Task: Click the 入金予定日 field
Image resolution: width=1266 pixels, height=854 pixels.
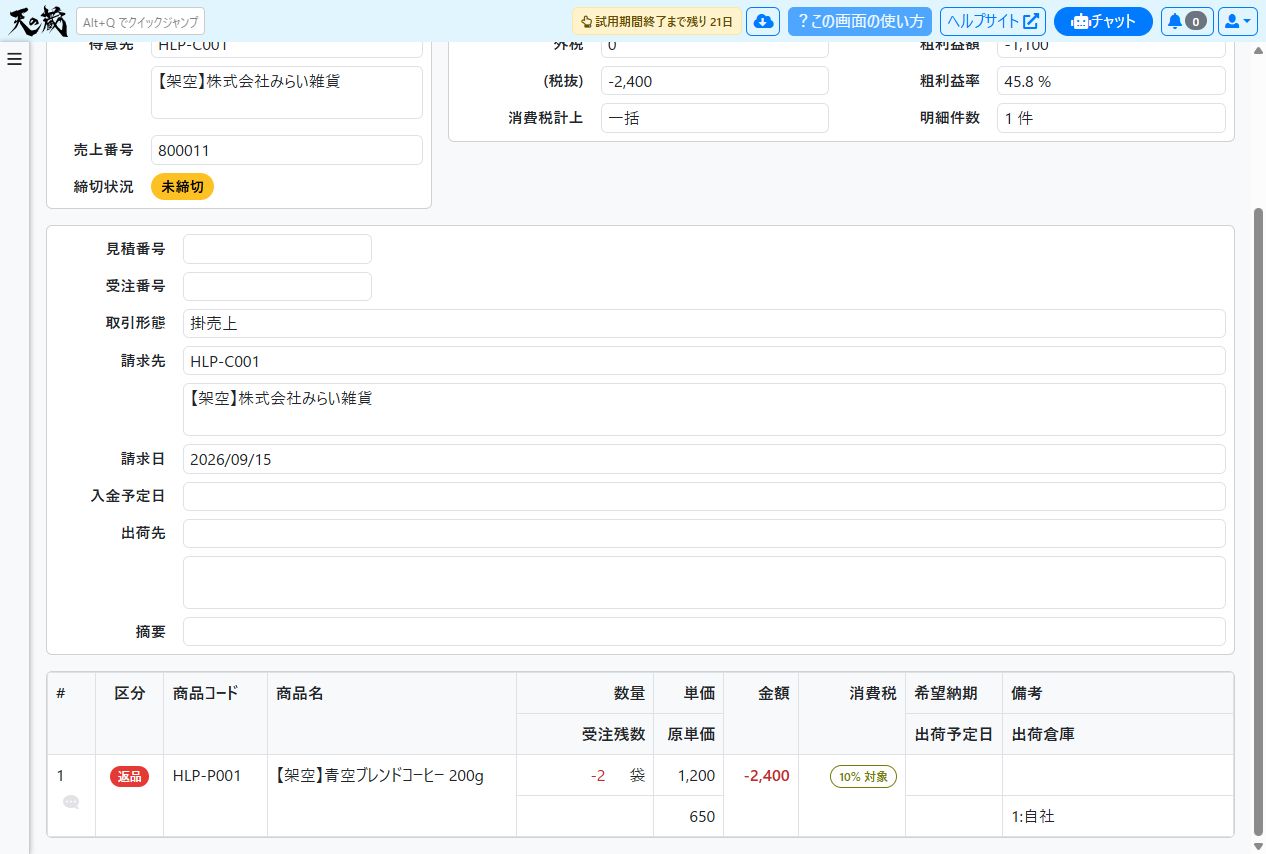Action: coord(704,496)
